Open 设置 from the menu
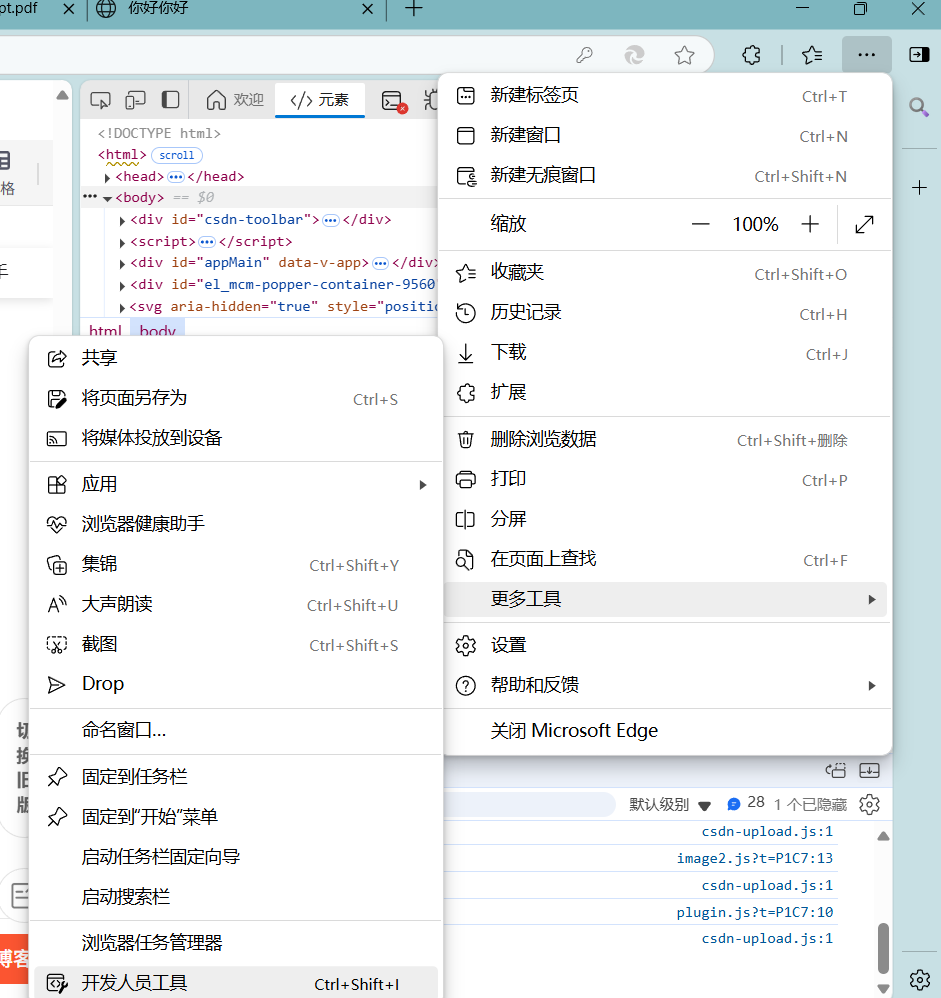Screen dimensions: 941x998 (x=665, y=645)
